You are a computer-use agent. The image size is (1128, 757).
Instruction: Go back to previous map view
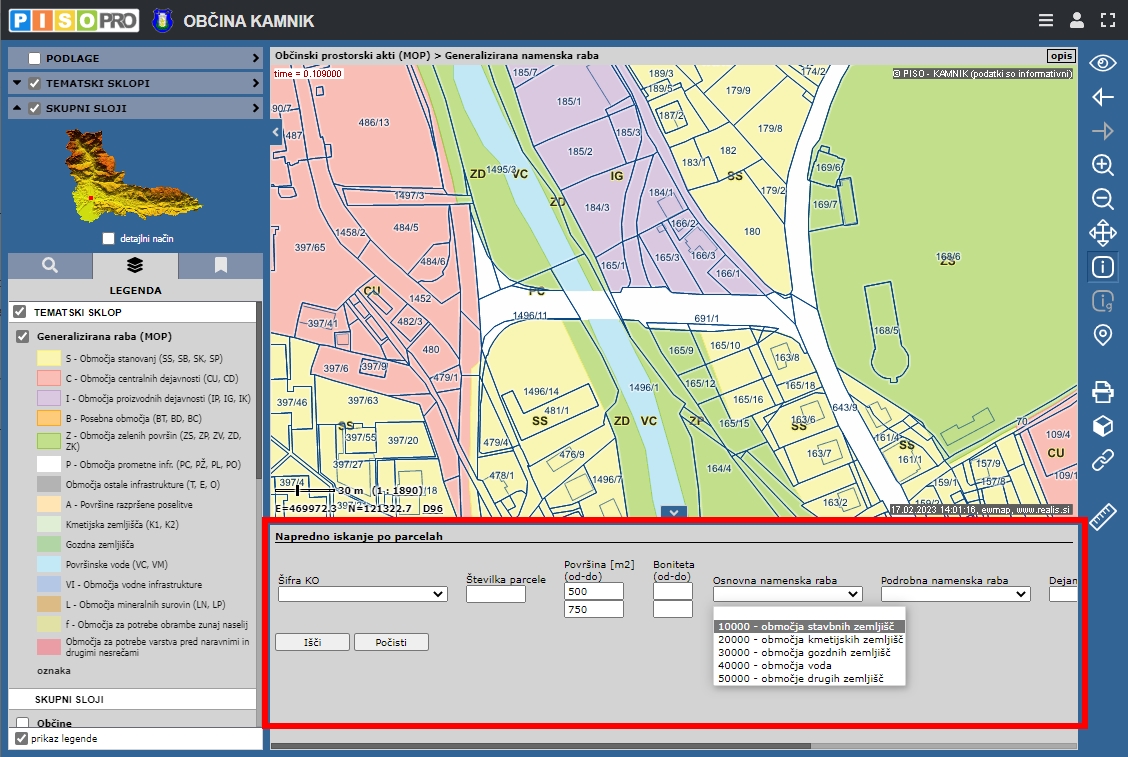(x=1102, y=97)
